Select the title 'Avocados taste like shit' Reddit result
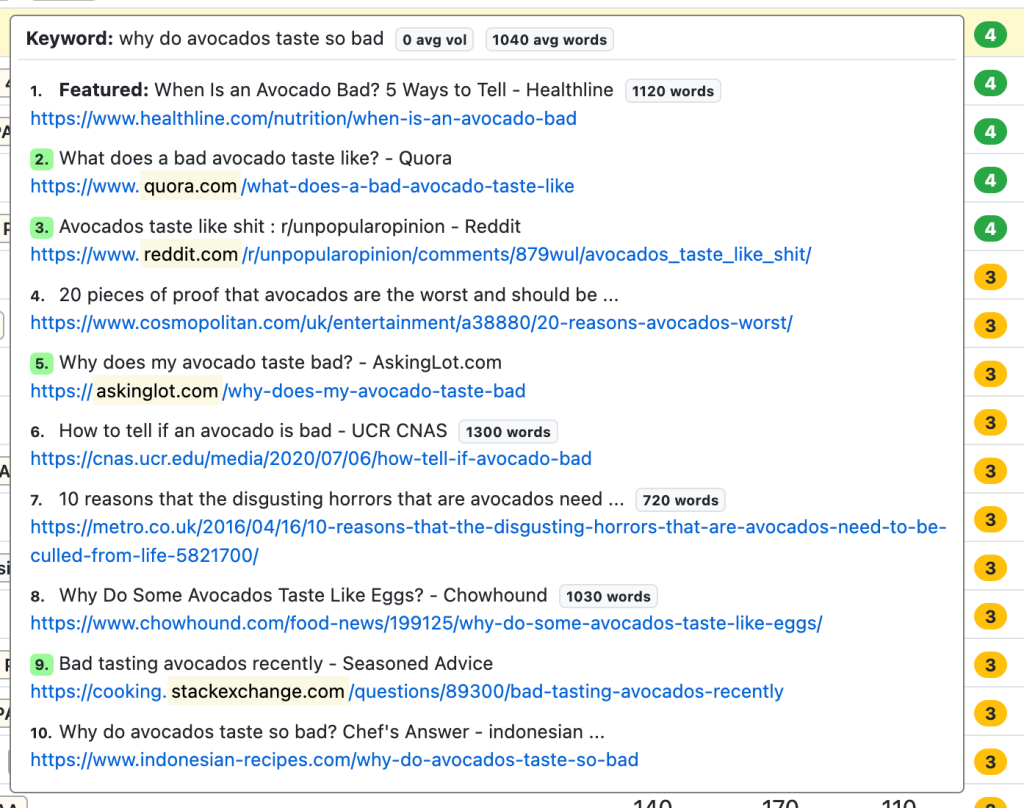This screenshot has width=1024, height=808. (x=290, y=227)
